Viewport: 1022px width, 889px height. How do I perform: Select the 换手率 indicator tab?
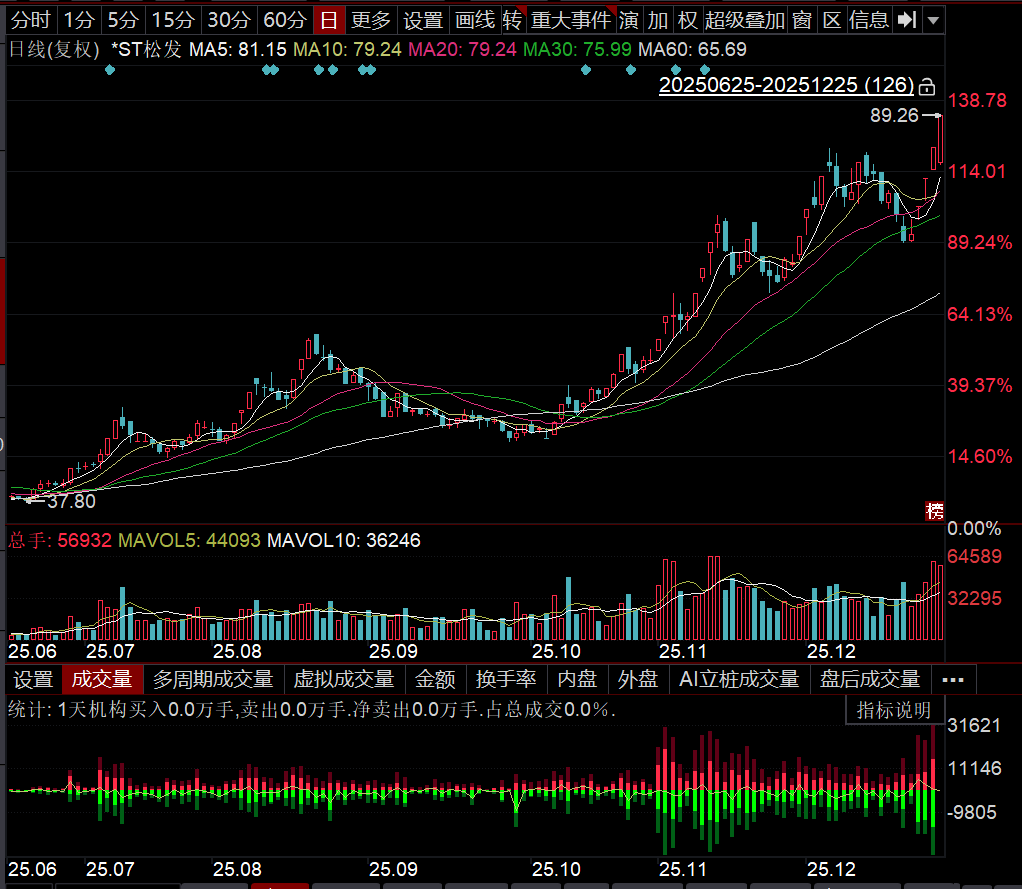(506, 680)
